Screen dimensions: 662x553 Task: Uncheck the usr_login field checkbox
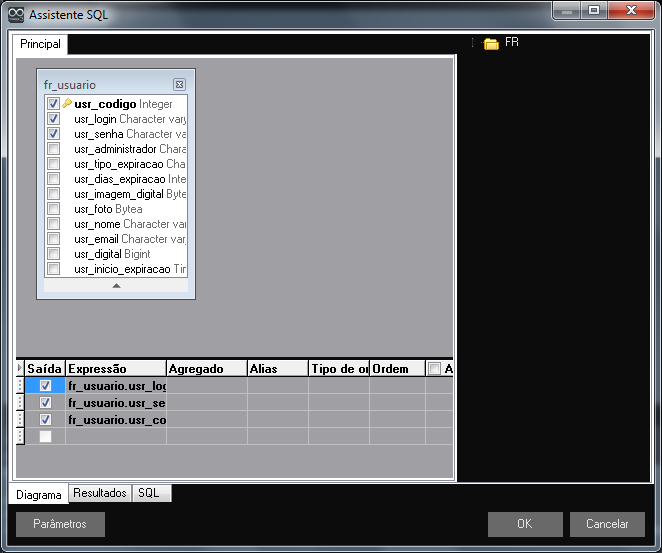coord(54,119)
